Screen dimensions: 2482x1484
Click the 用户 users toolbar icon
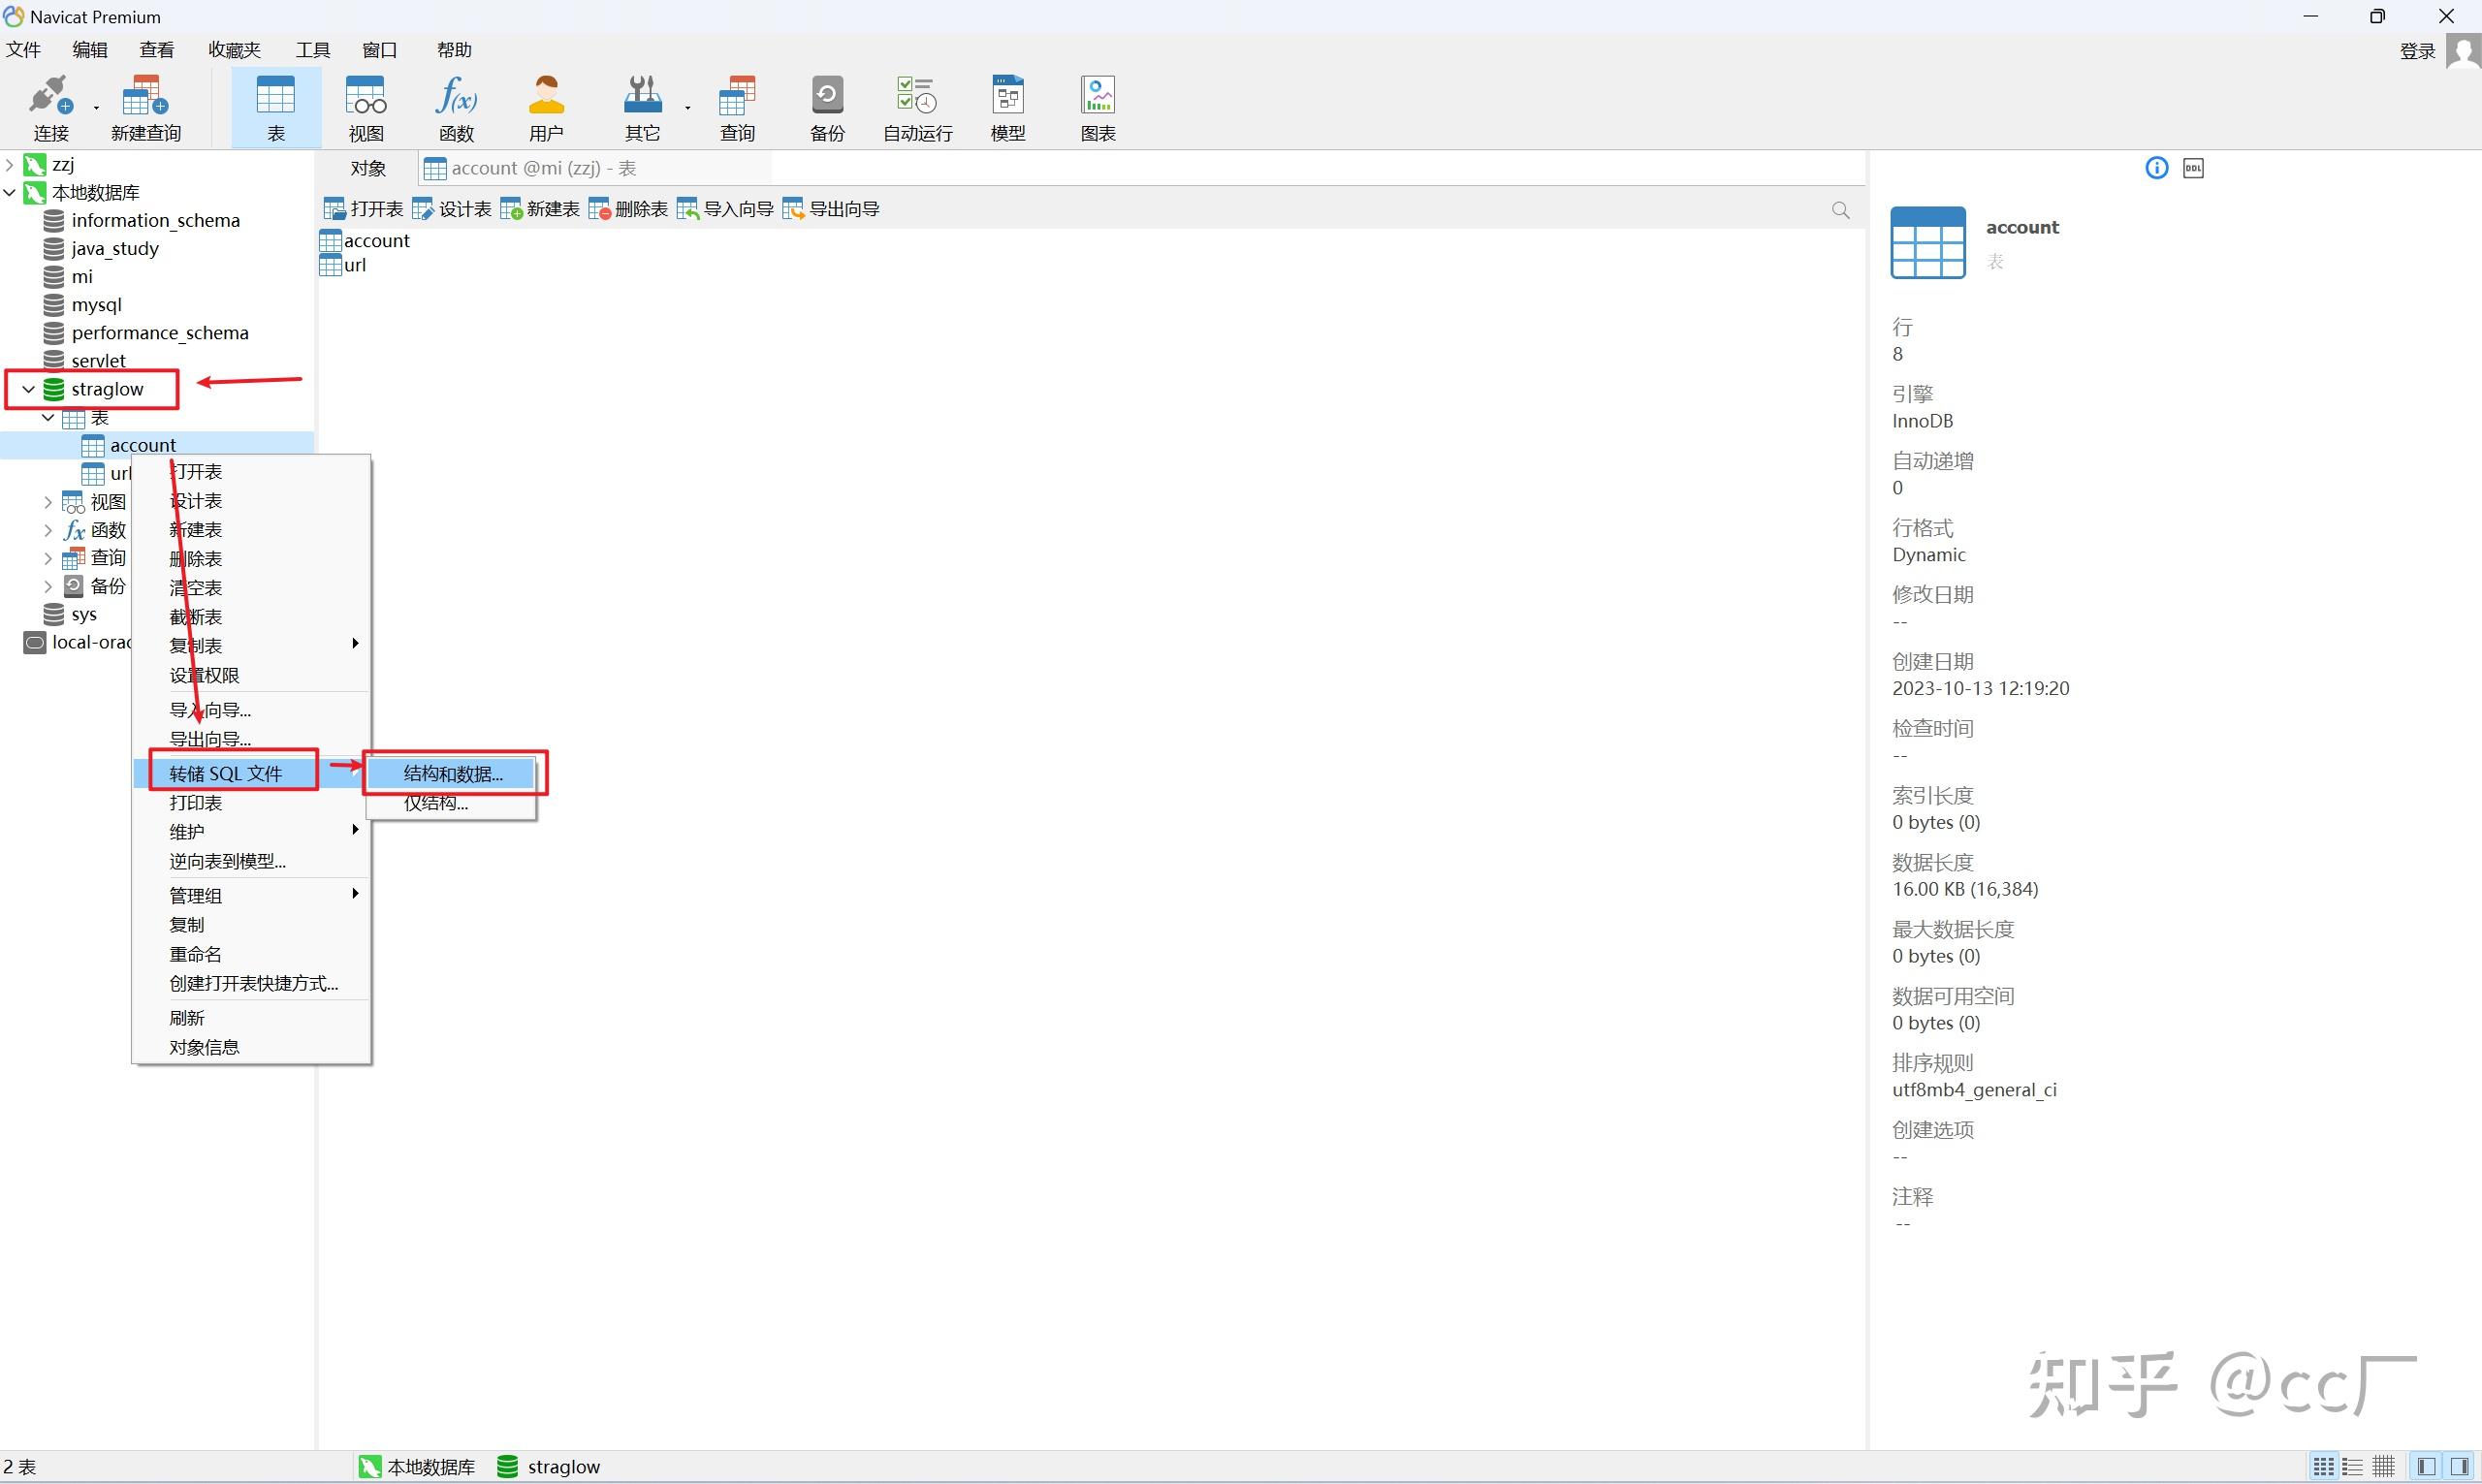(x=546, y=107)
